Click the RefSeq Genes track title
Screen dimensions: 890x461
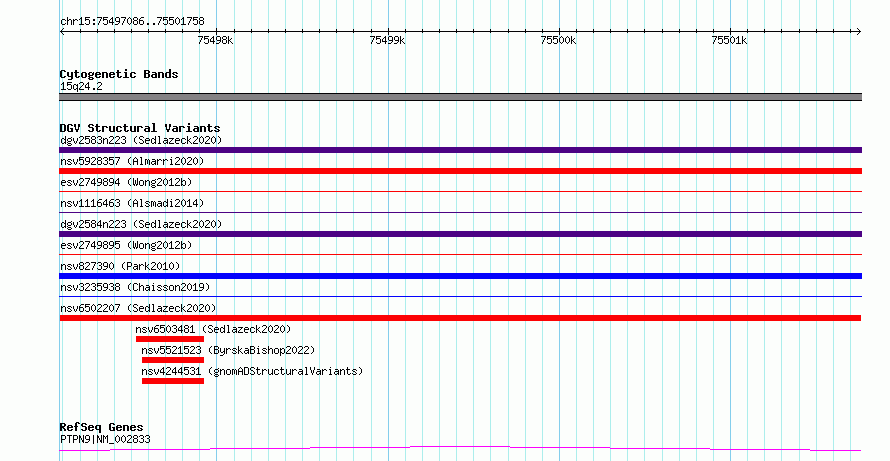(101, 427)
